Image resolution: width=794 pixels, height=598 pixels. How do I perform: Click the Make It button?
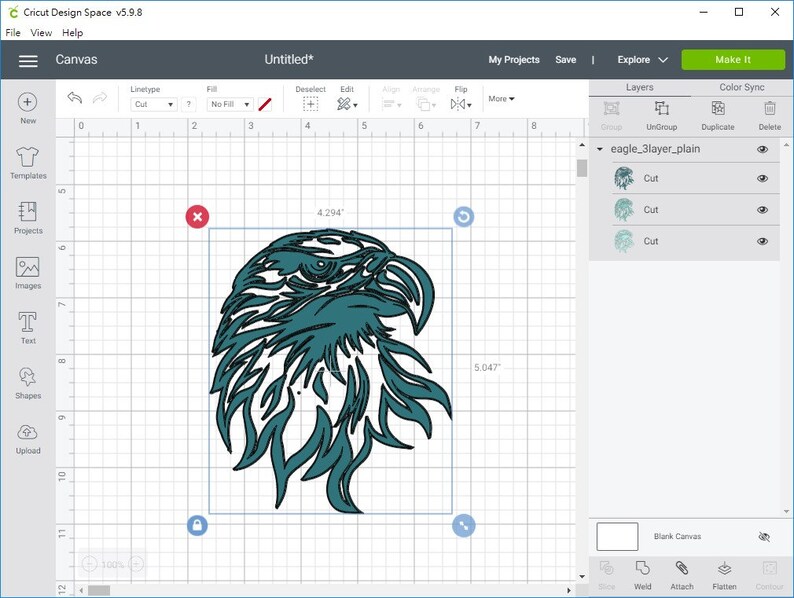pyautogui.click(x=733, y=60)
